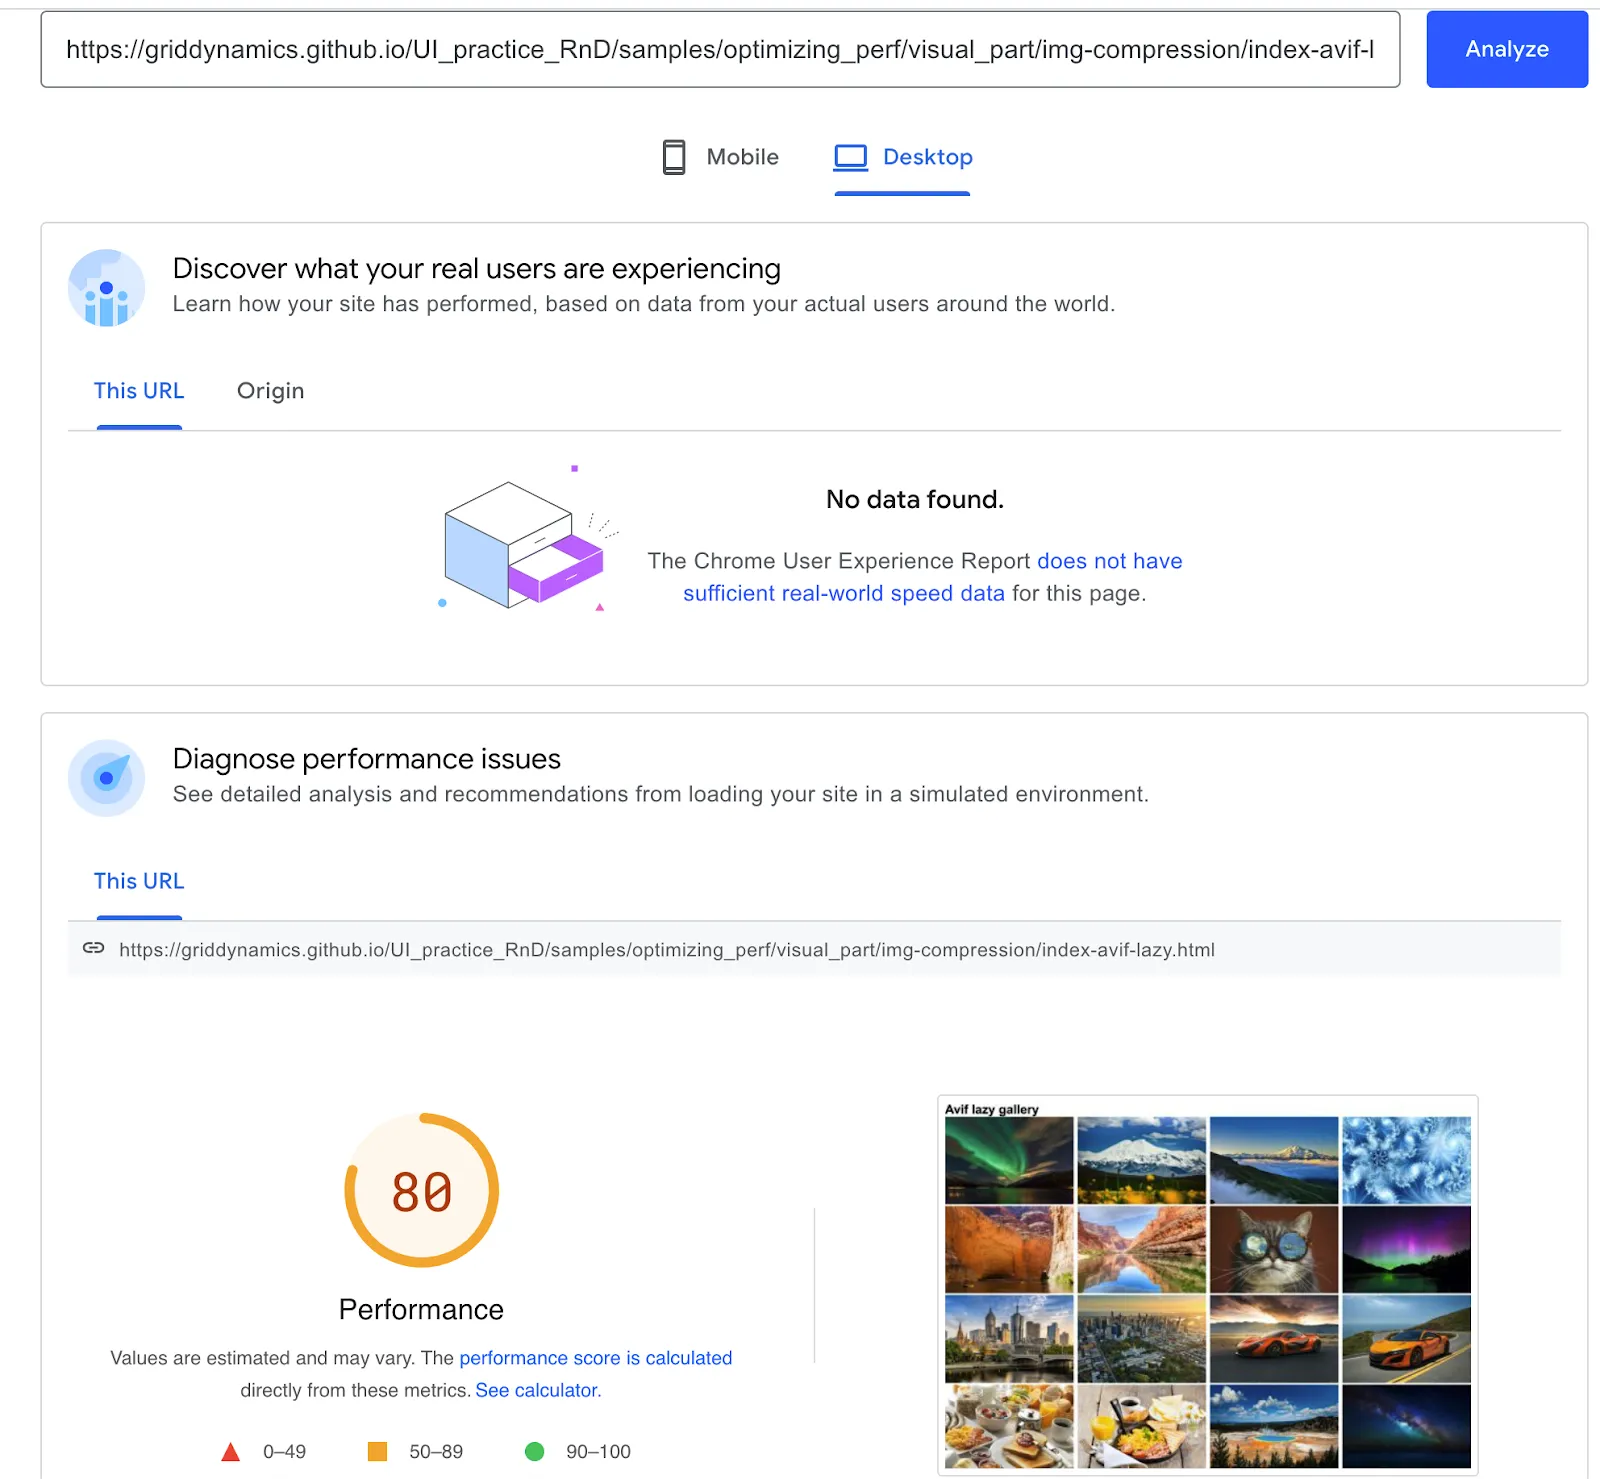Focus the URL input field

[x=720, y=49]
